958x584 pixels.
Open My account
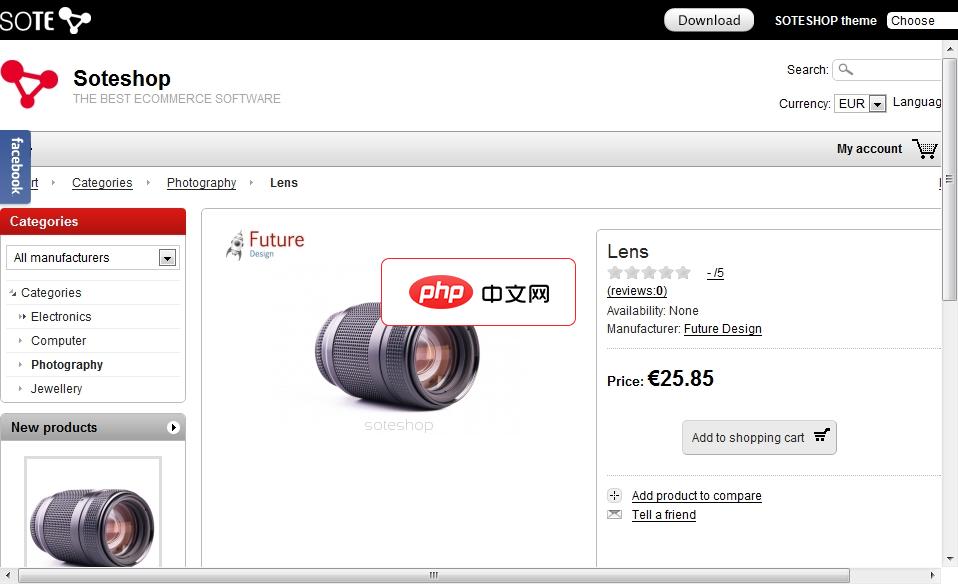point(868,148)
